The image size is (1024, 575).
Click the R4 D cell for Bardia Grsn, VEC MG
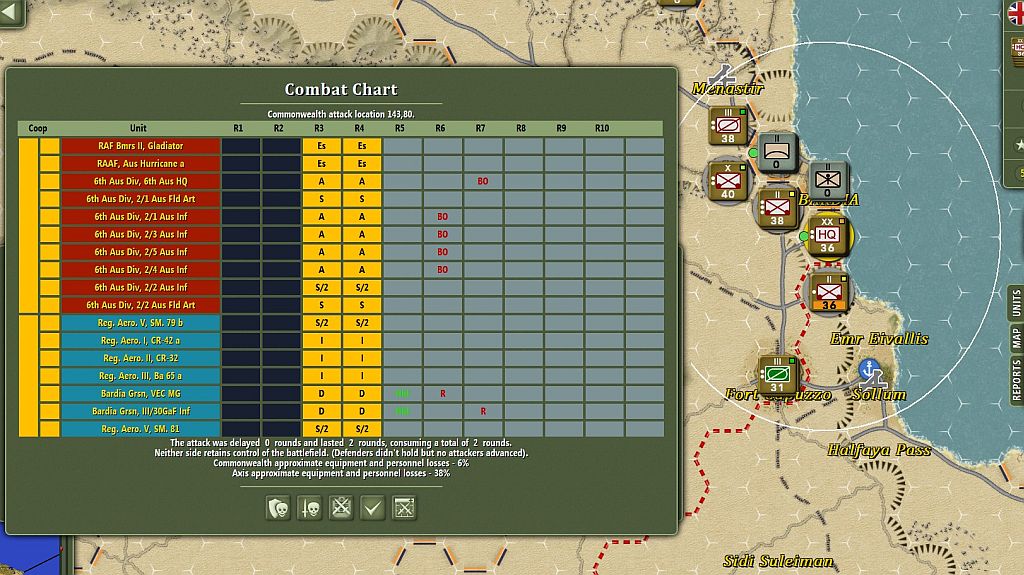click(x=362, y=393)
